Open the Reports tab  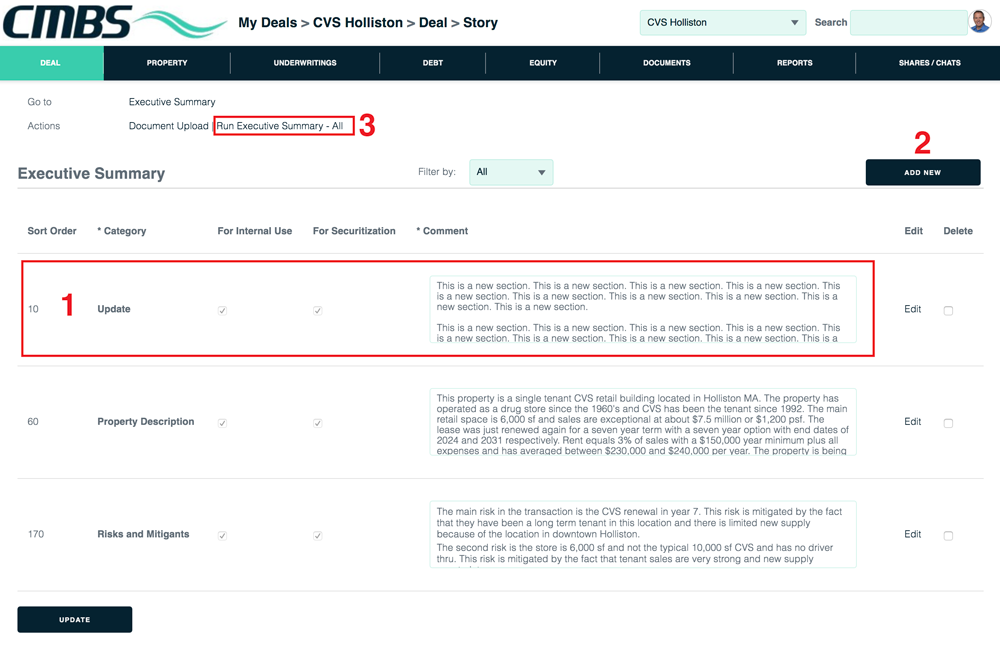click(795, 62)
